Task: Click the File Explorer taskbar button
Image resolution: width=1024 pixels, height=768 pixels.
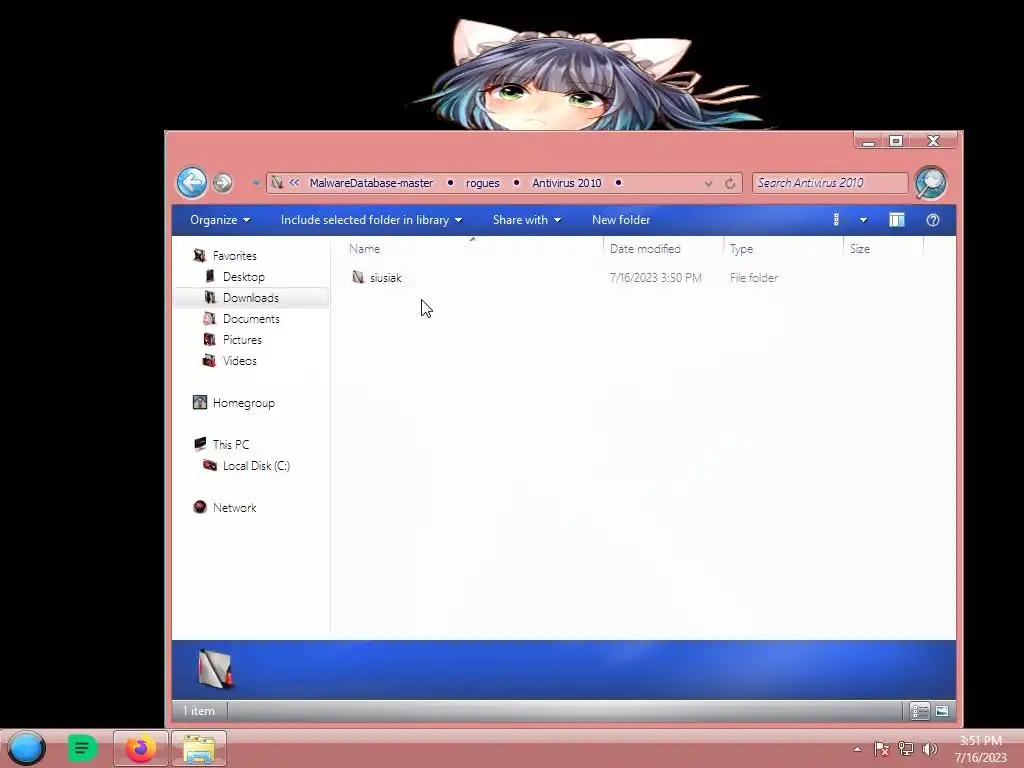Action: 199,748
